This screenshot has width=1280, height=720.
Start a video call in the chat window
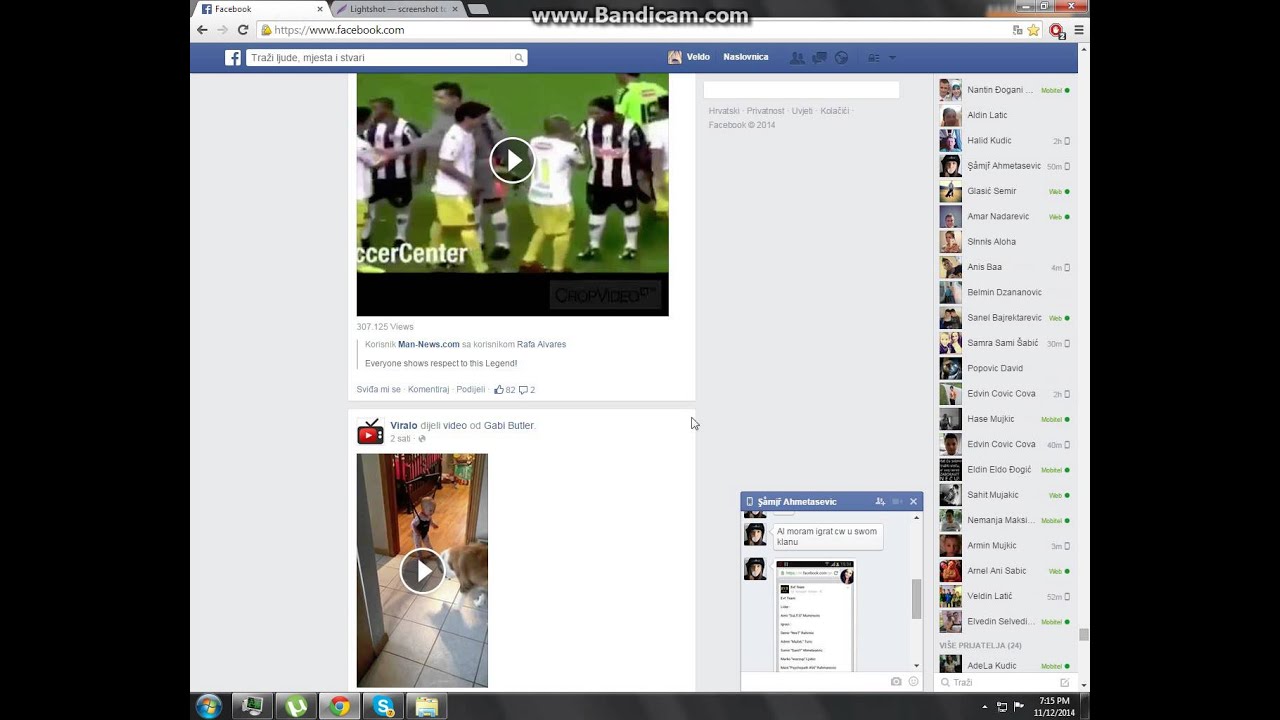(x=897, y=502)
